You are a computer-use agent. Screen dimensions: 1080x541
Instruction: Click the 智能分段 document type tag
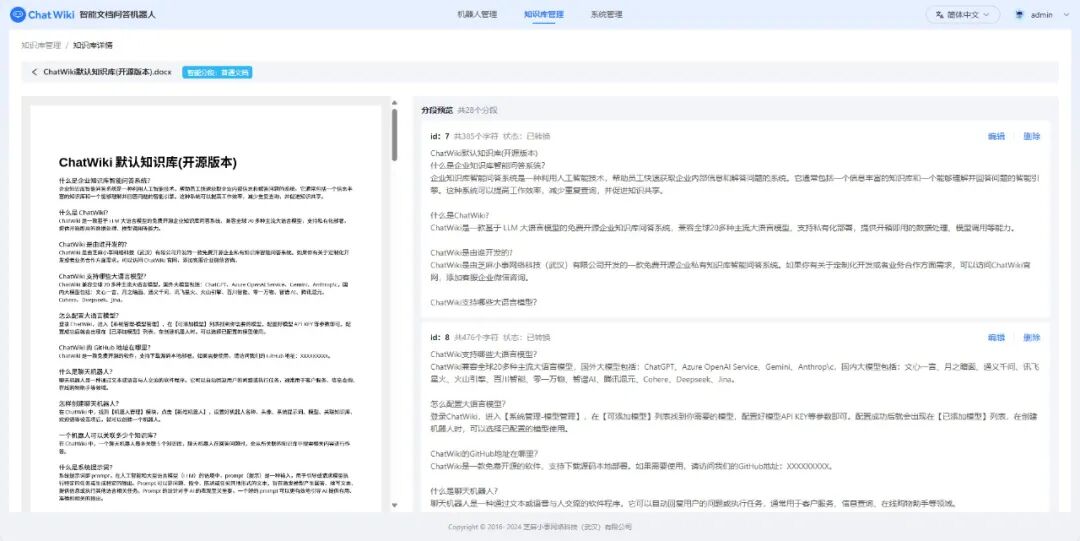tap(217, 72)
